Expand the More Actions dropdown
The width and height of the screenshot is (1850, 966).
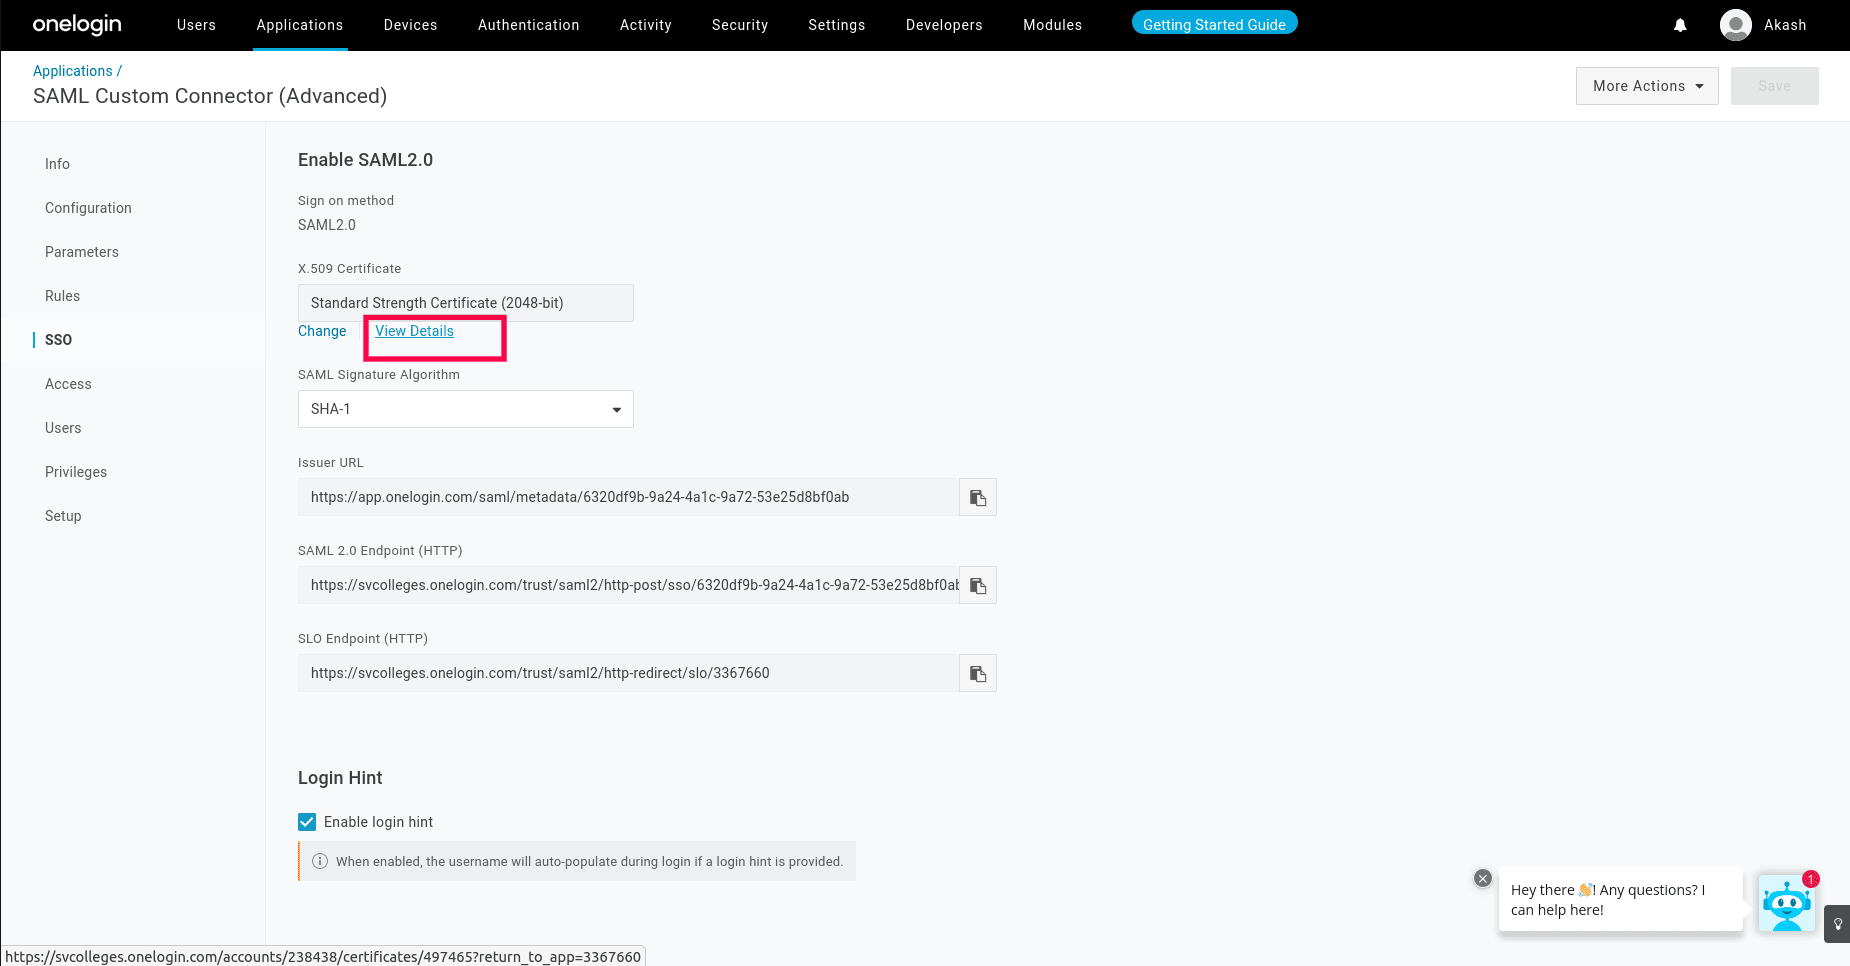1646,86
